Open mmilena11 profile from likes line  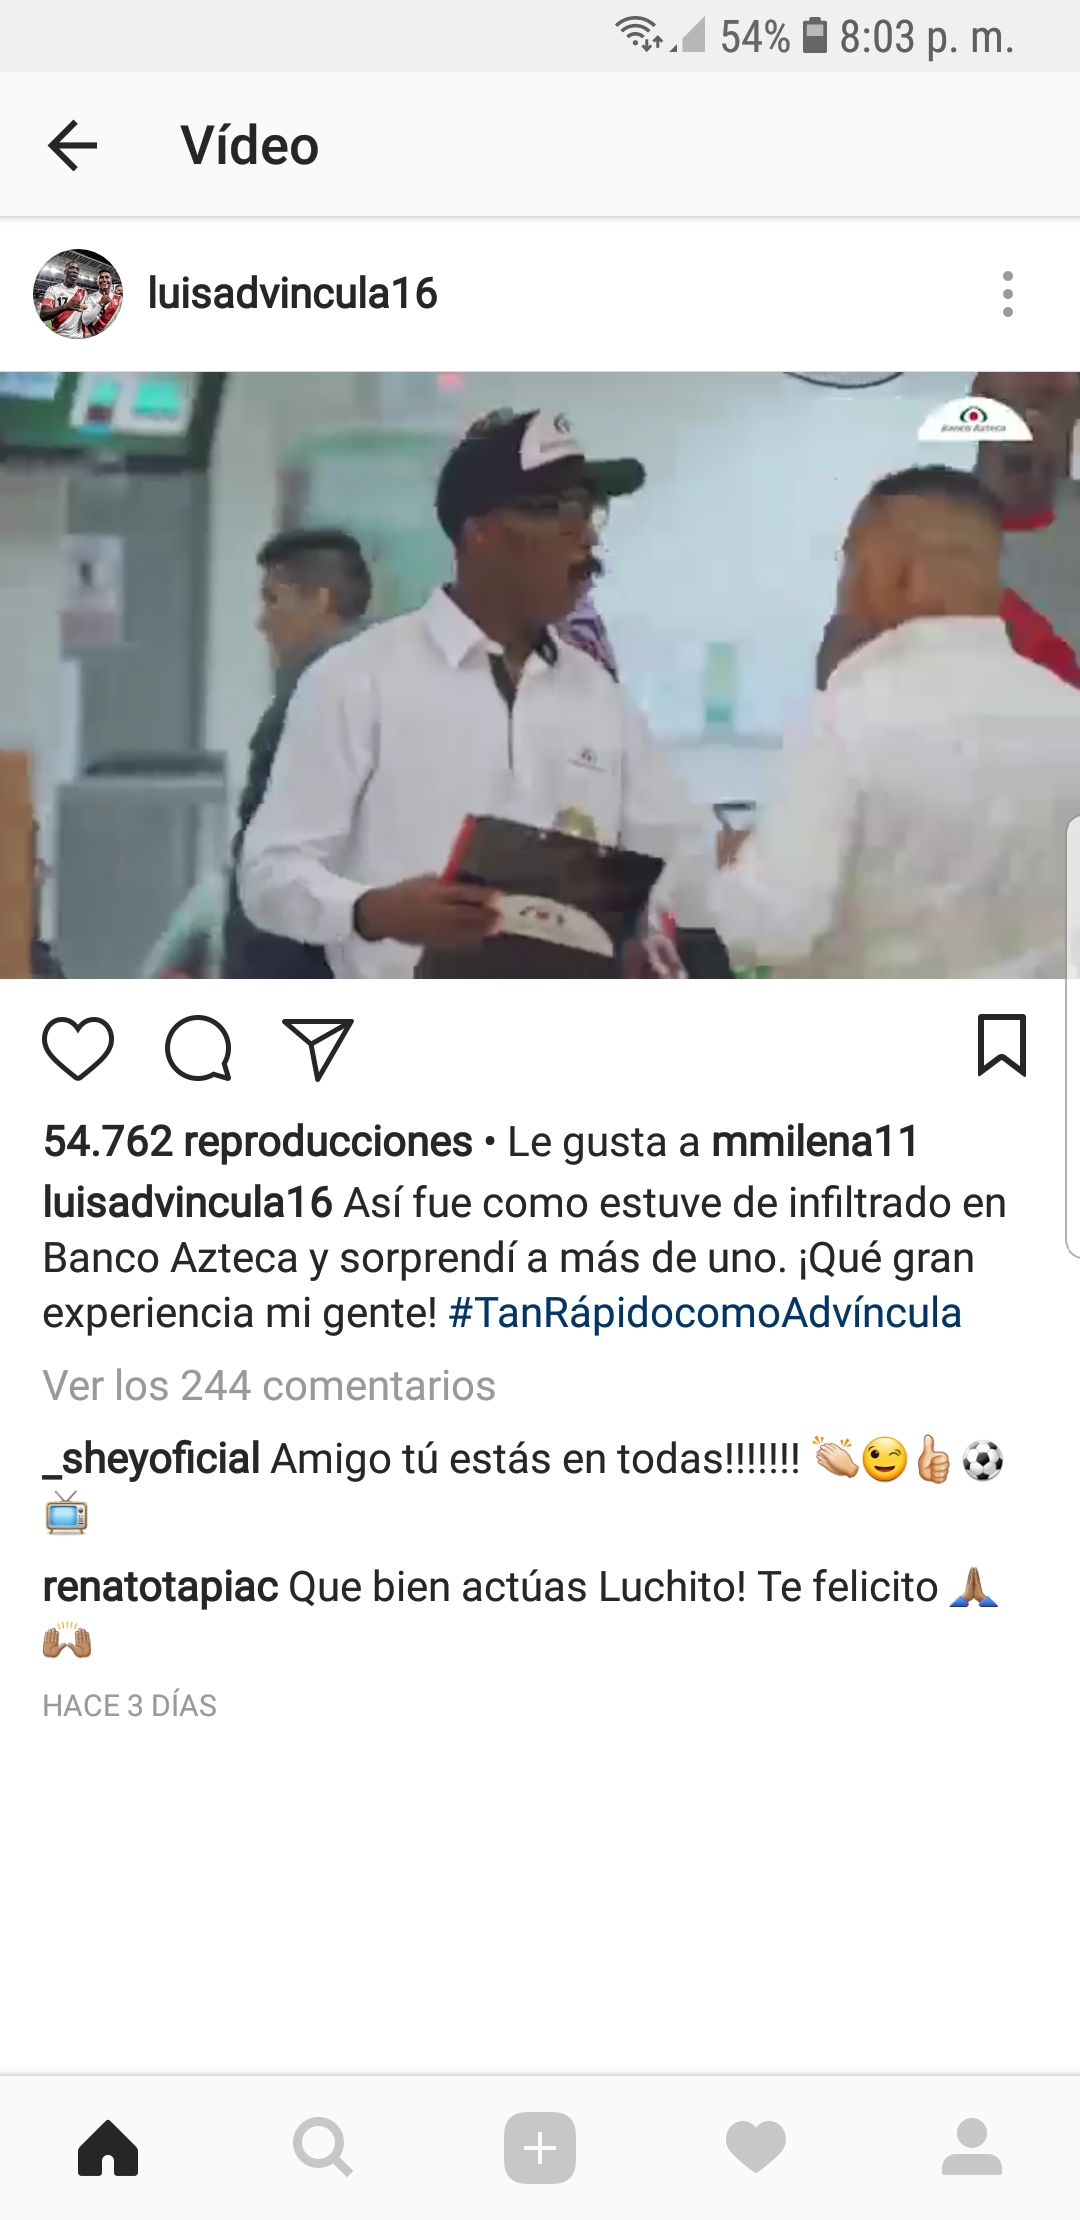pos(814,1142)
